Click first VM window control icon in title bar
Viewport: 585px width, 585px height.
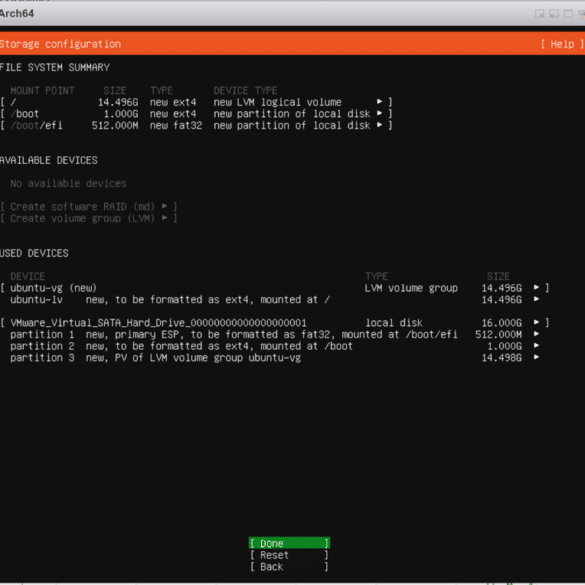539,14
